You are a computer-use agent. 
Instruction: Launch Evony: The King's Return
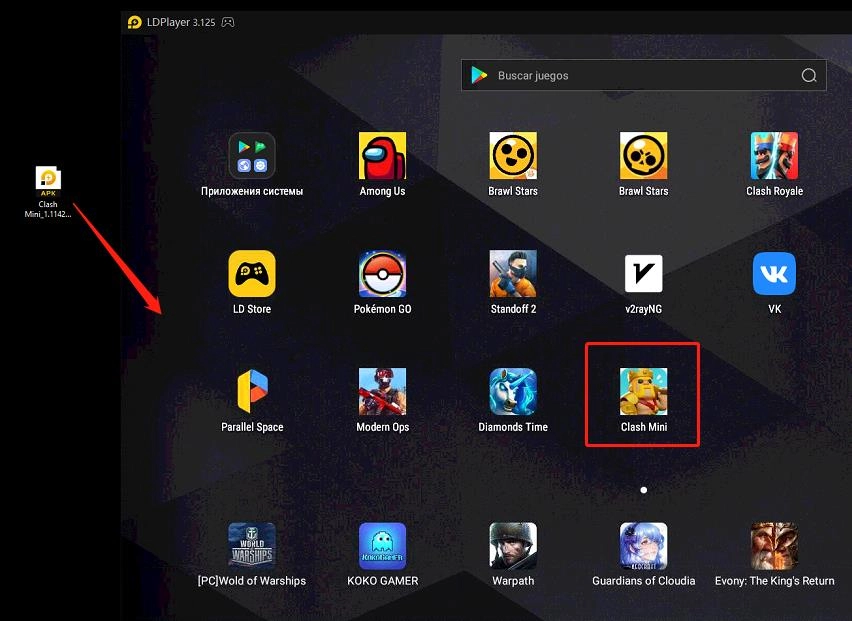click(x=774, y=546)
